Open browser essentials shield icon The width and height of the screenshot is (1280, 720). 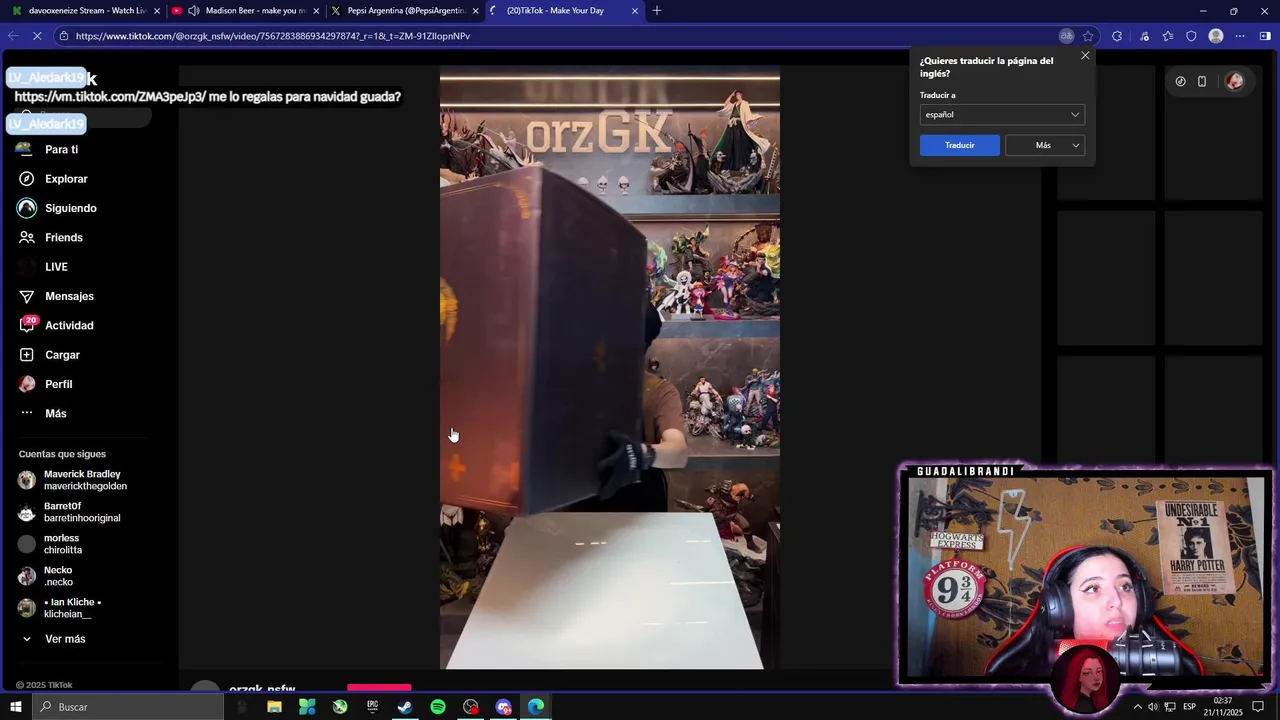pyautogui.click(x=1191, y=36)
